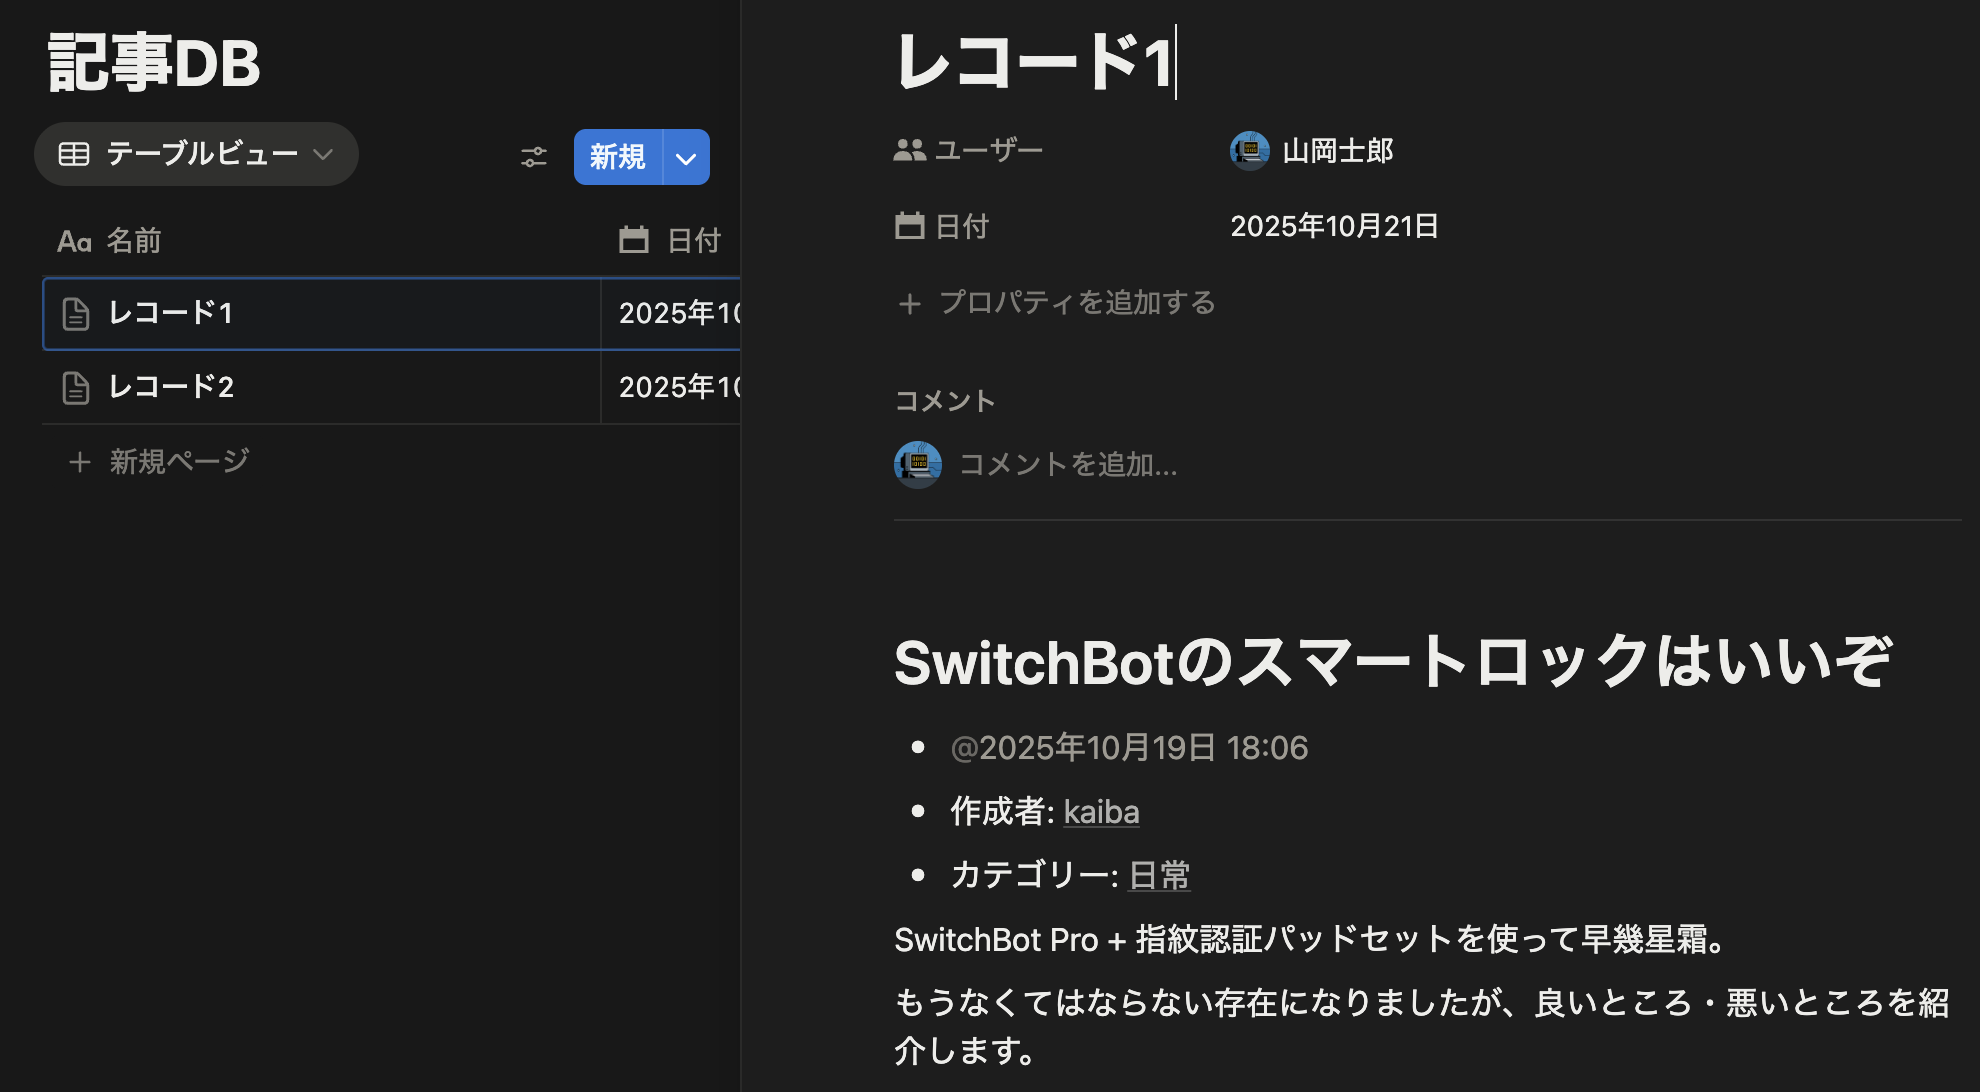The image size is (1980, 1092).
Task: Click the 名前 column header
Action: [134, 241]
